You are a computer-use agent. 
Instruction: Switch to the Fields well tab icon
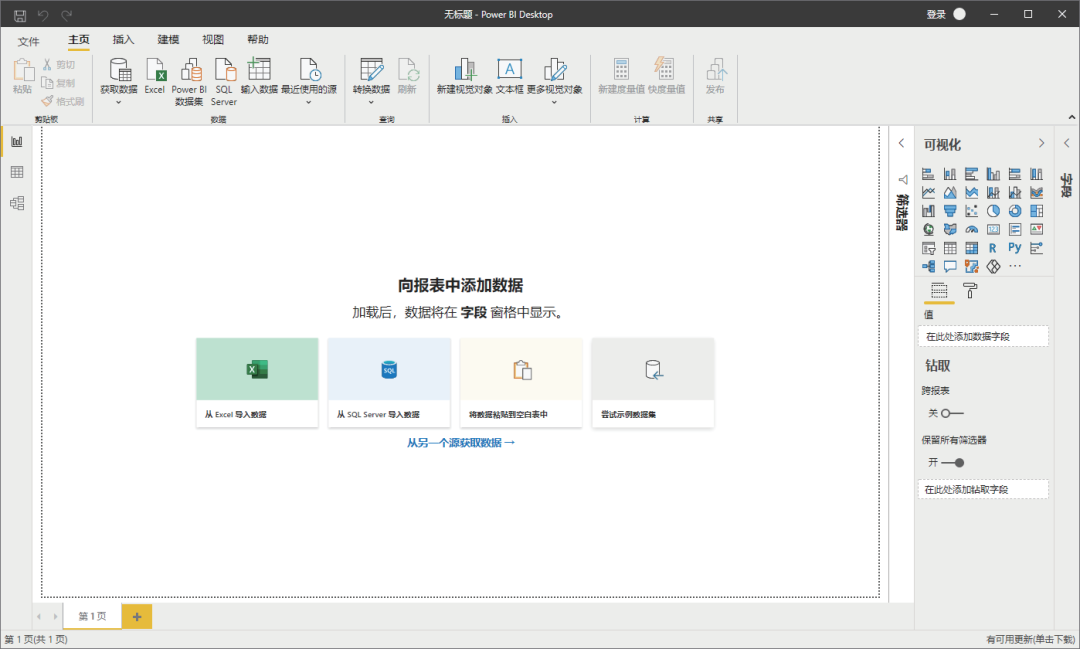(x=939, y=291)
